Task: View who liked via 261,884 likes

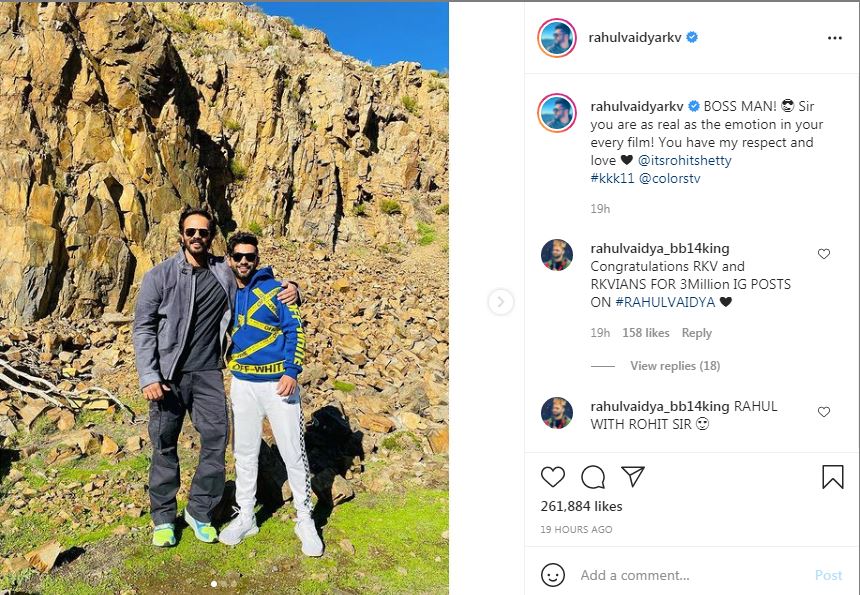Action: pyautogui.click(x=581, y=506)
